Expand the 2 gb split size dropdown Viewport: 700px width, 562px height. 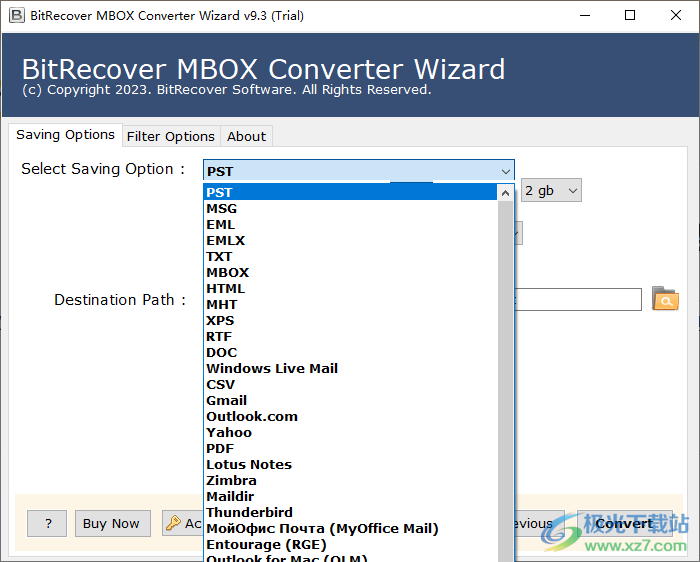pos(551,191)
